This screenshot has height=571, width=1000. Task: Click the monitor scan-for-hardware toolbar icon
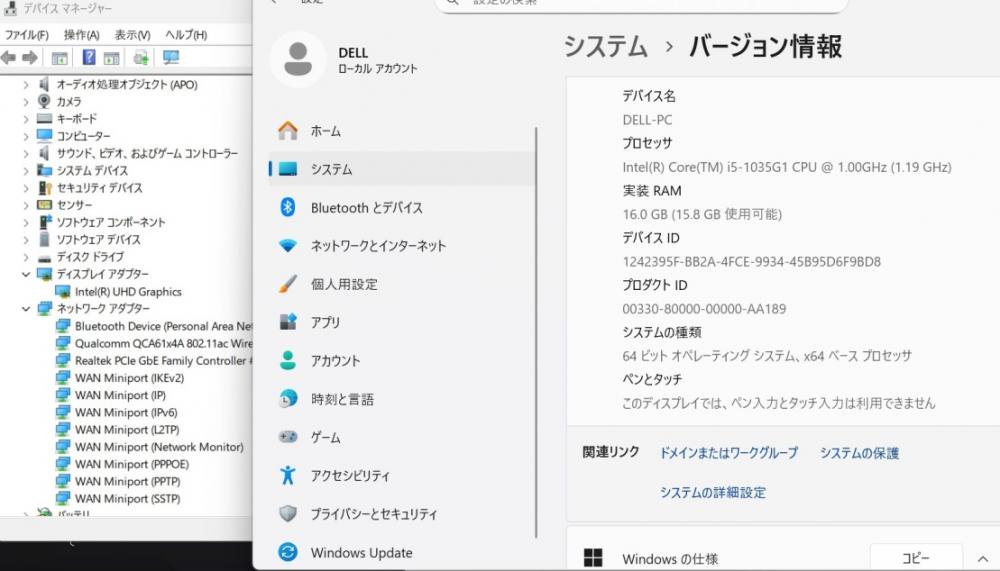171,58
